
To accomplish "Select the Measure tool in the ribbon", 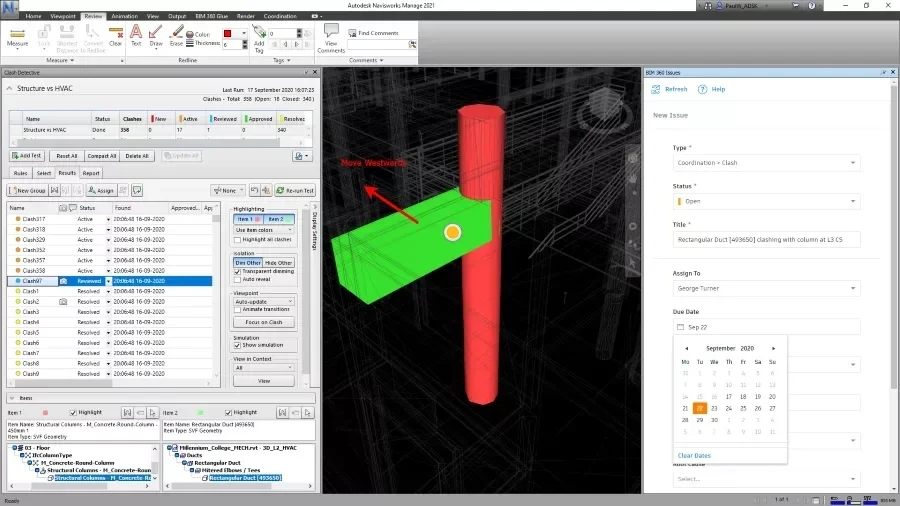I will pos(17,34).
